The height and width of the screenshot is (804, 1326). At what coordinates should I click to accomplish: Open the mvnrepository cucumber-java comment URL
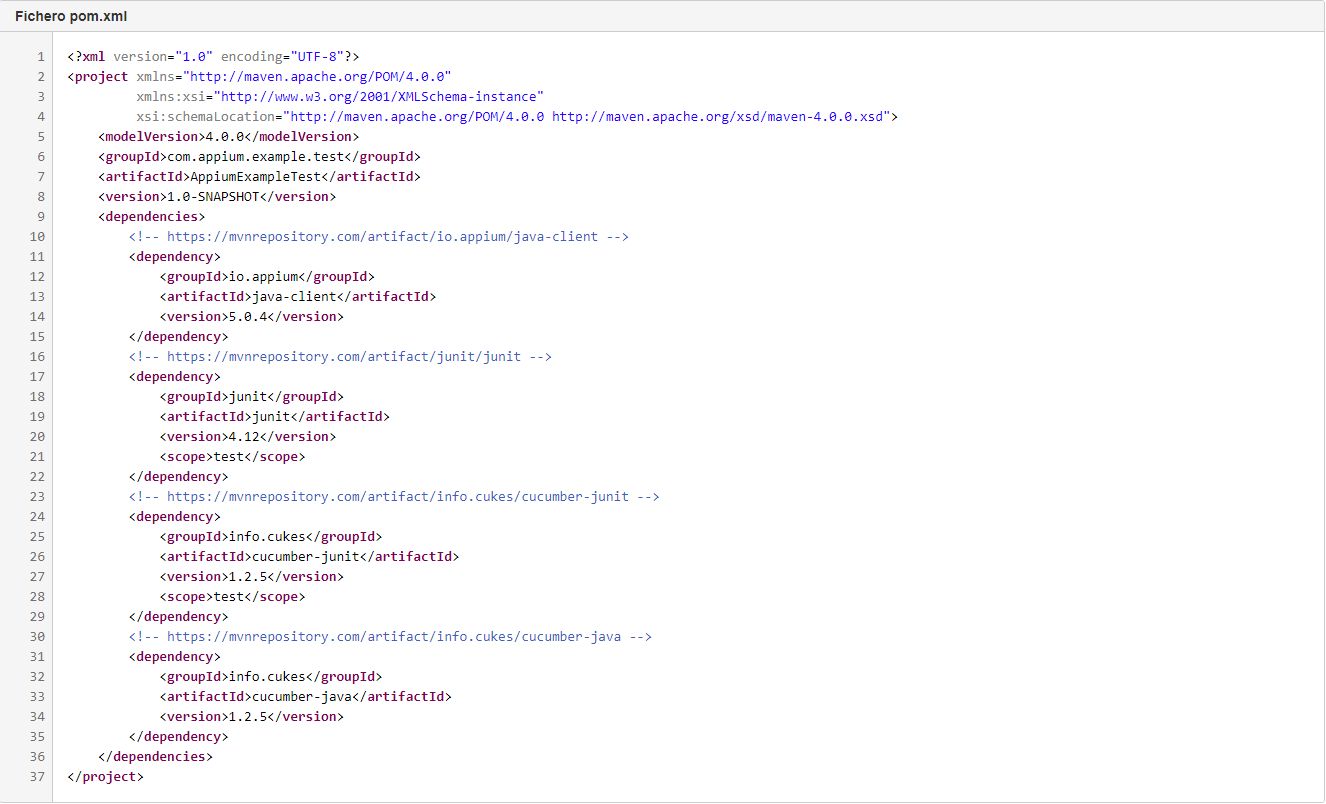coord(394,636)
